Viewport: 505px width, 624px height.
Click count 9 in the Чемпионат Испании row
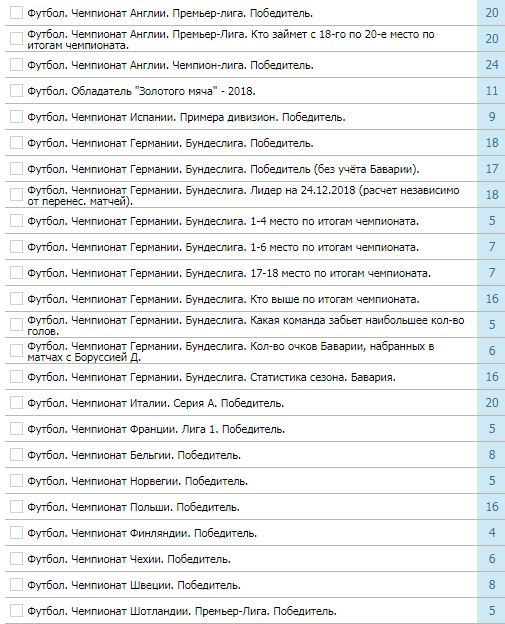click(x=491, y=117)
